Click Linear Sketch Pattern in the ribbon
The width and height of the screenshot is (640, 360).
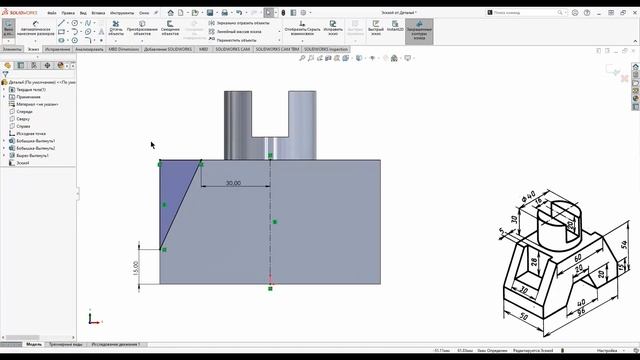(x=235, y=31)
